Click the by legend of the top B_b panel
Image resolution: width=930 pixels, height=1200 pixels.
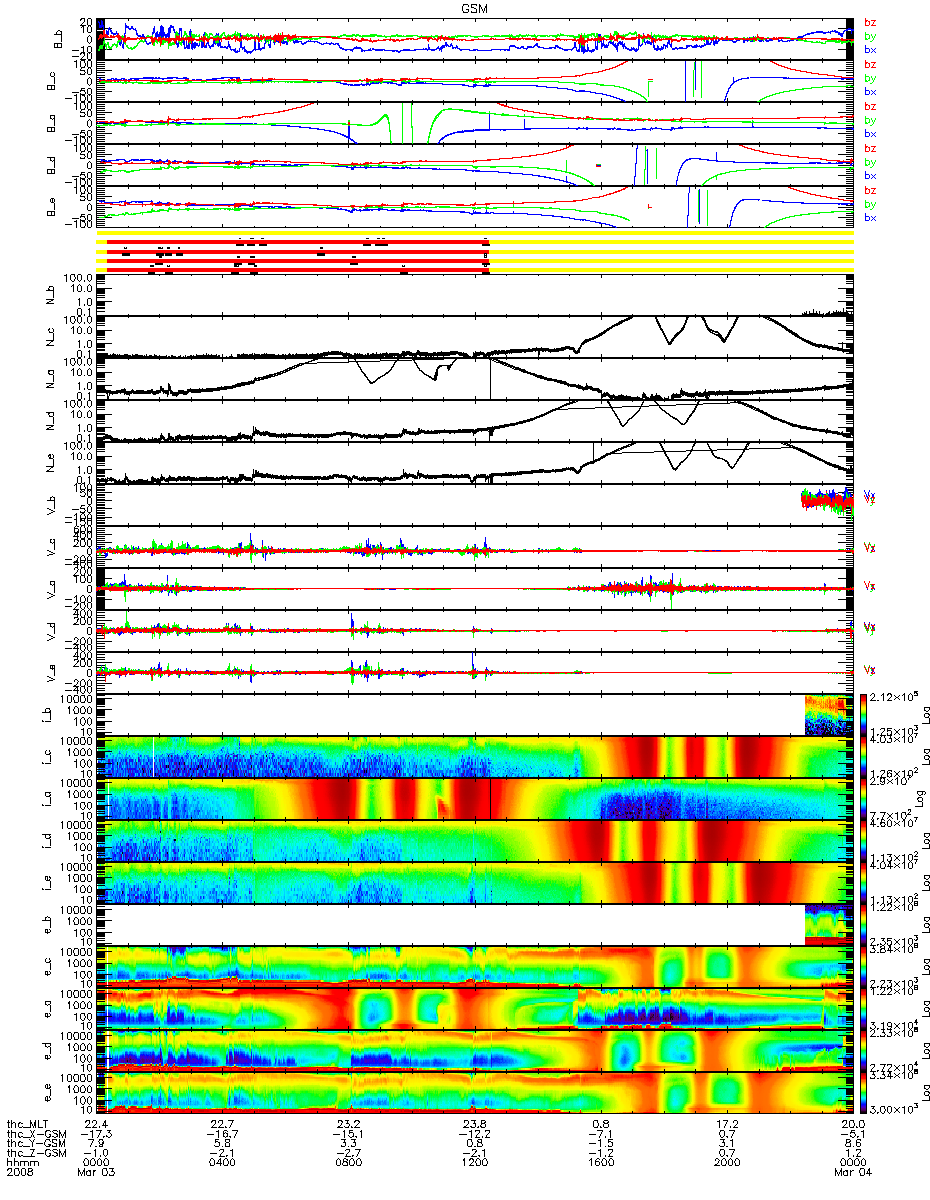click(870, 37)
